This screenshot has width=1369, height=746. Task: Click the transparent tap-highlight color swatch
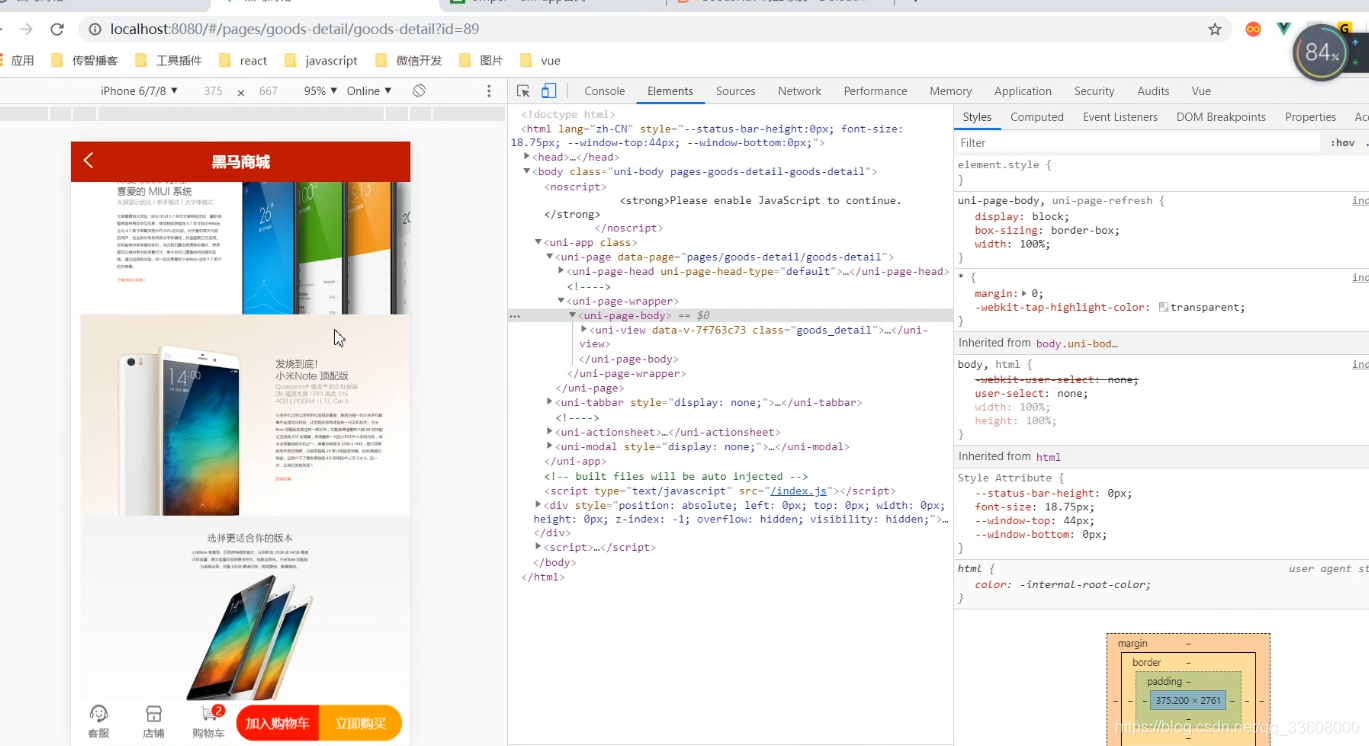click(1163, 308)
